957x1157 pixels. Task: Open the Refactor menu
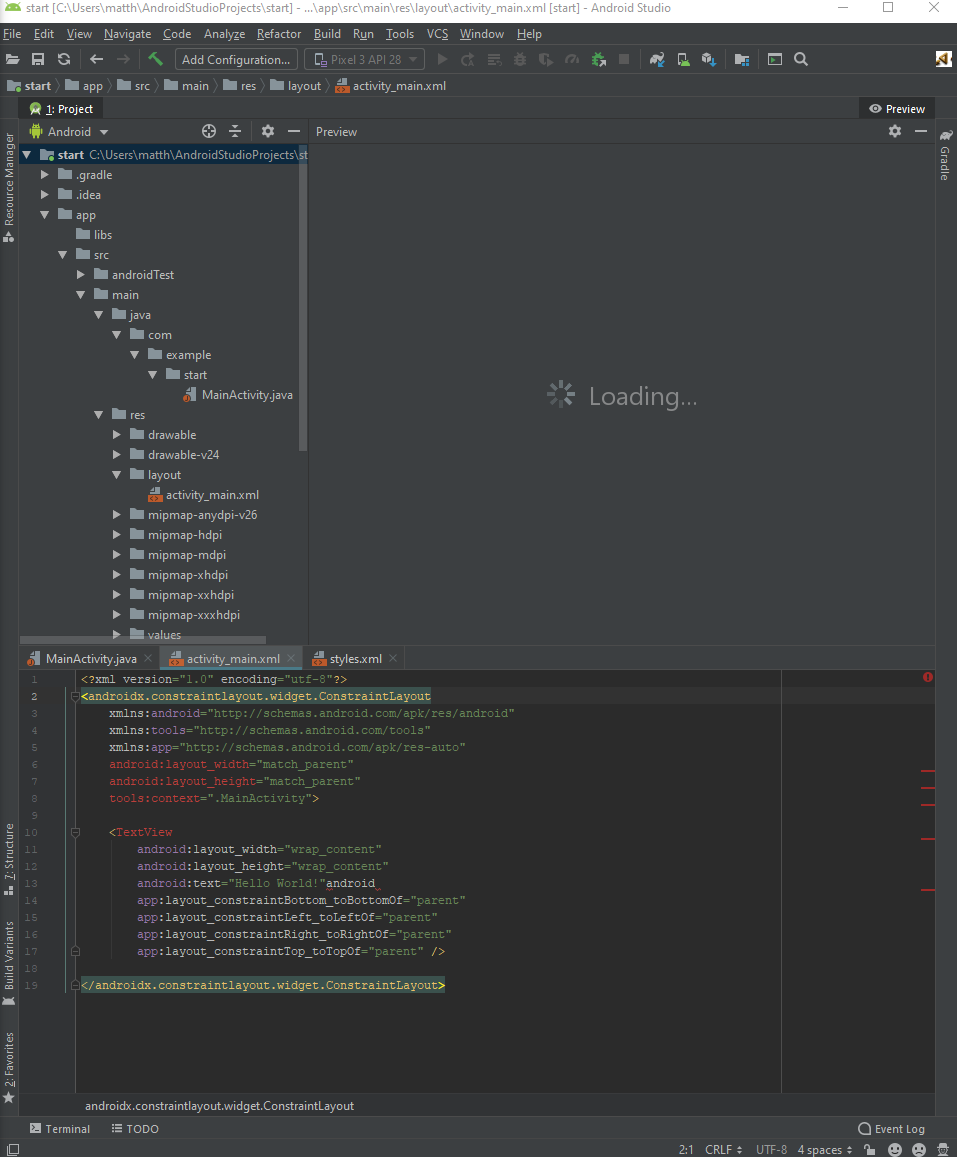pyautogui.click(x=278, y=34)
